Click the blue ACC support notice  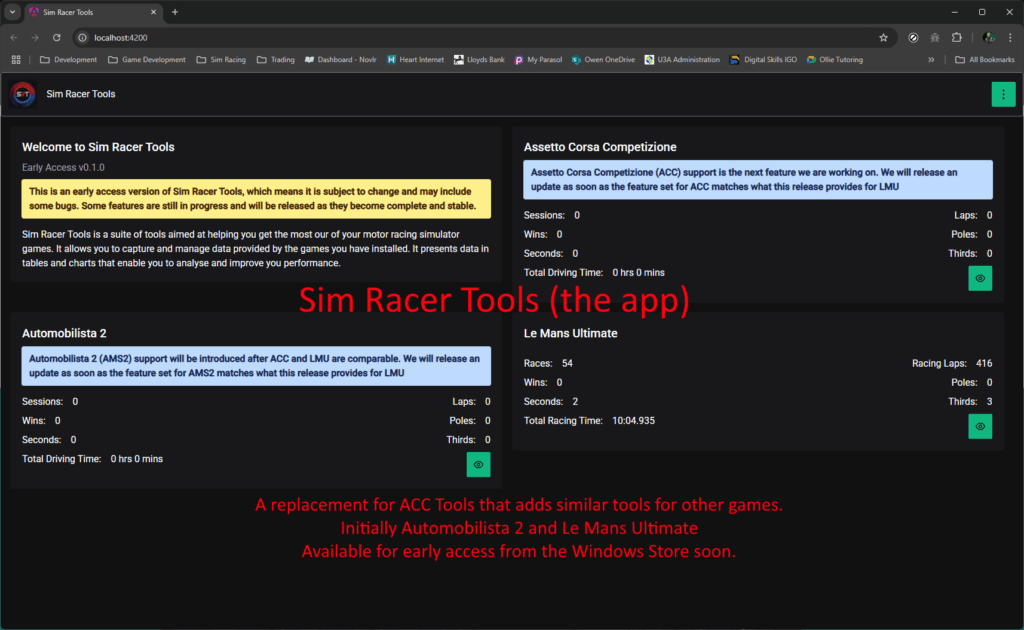click(x=758, y=180)
